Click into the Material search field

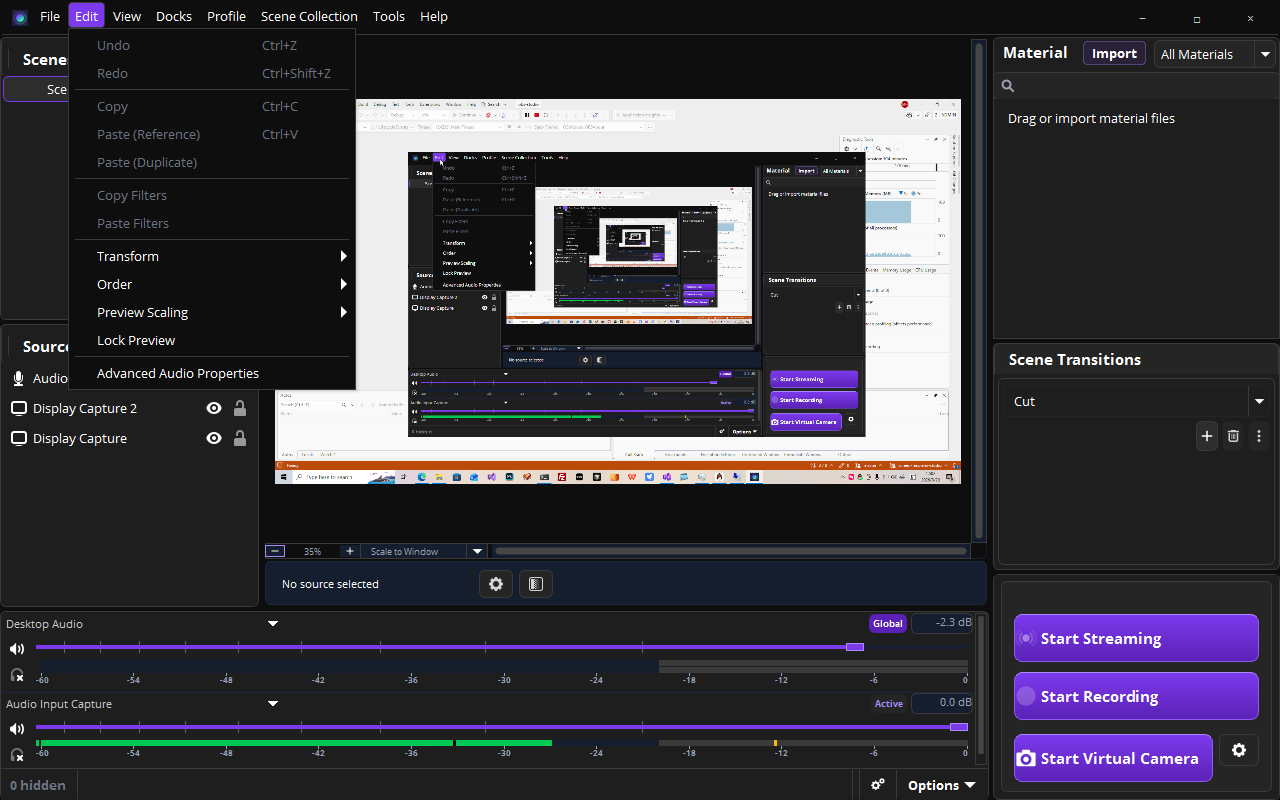tap(1136, 87)
